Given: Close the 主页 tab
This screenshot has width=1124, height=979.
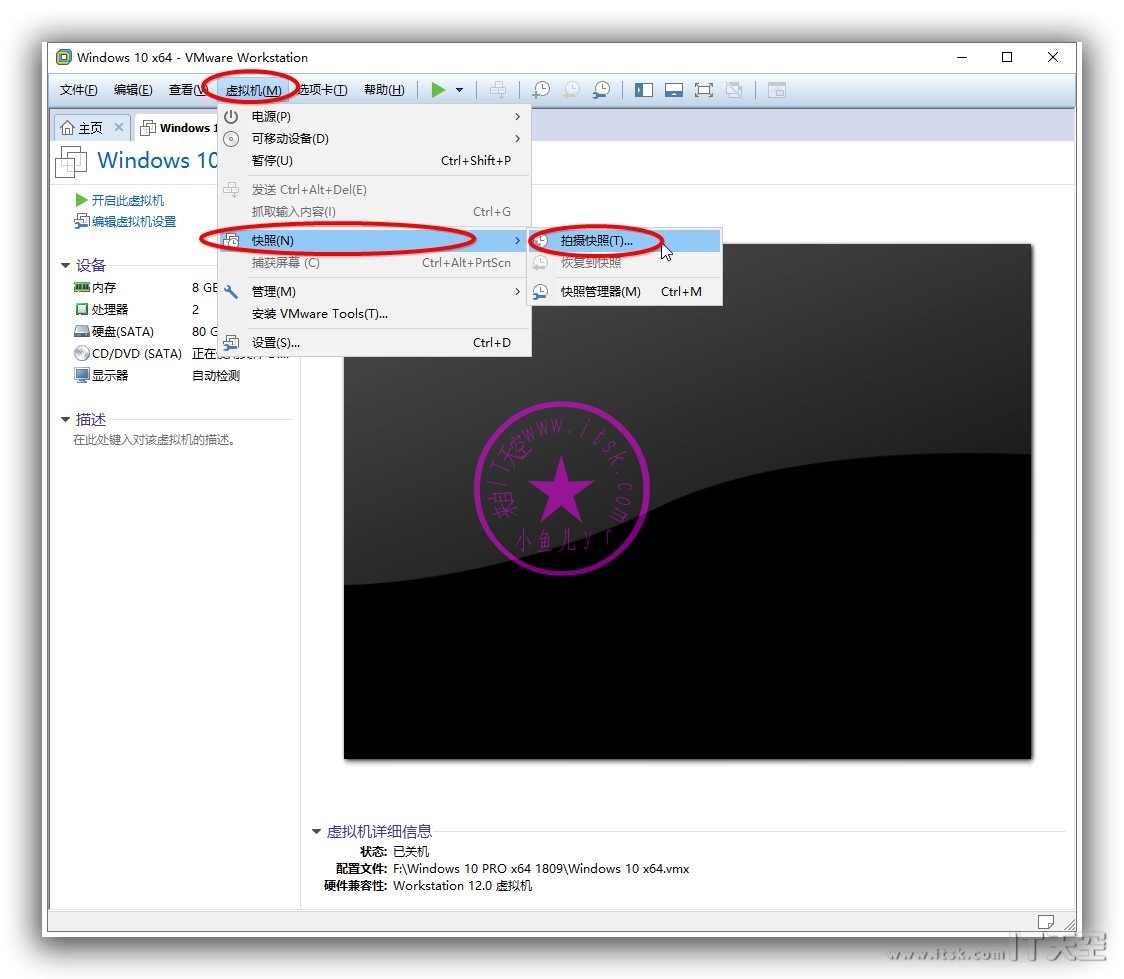Looking at the screenshot, I should [119, 127].
